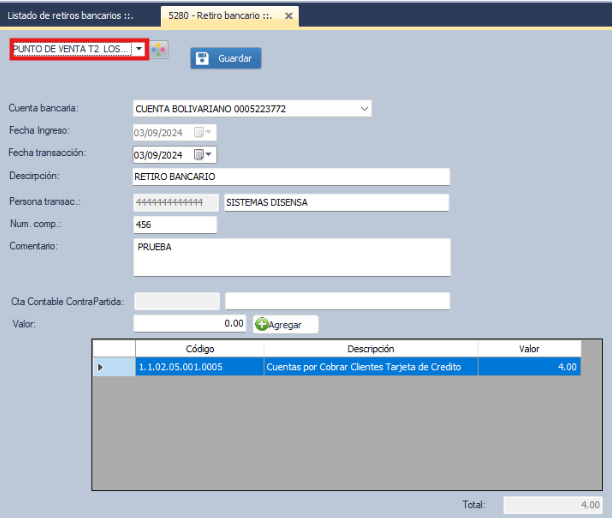
Task: Open the Cuenta bancaria dropdown list
Action: (363, 108)
